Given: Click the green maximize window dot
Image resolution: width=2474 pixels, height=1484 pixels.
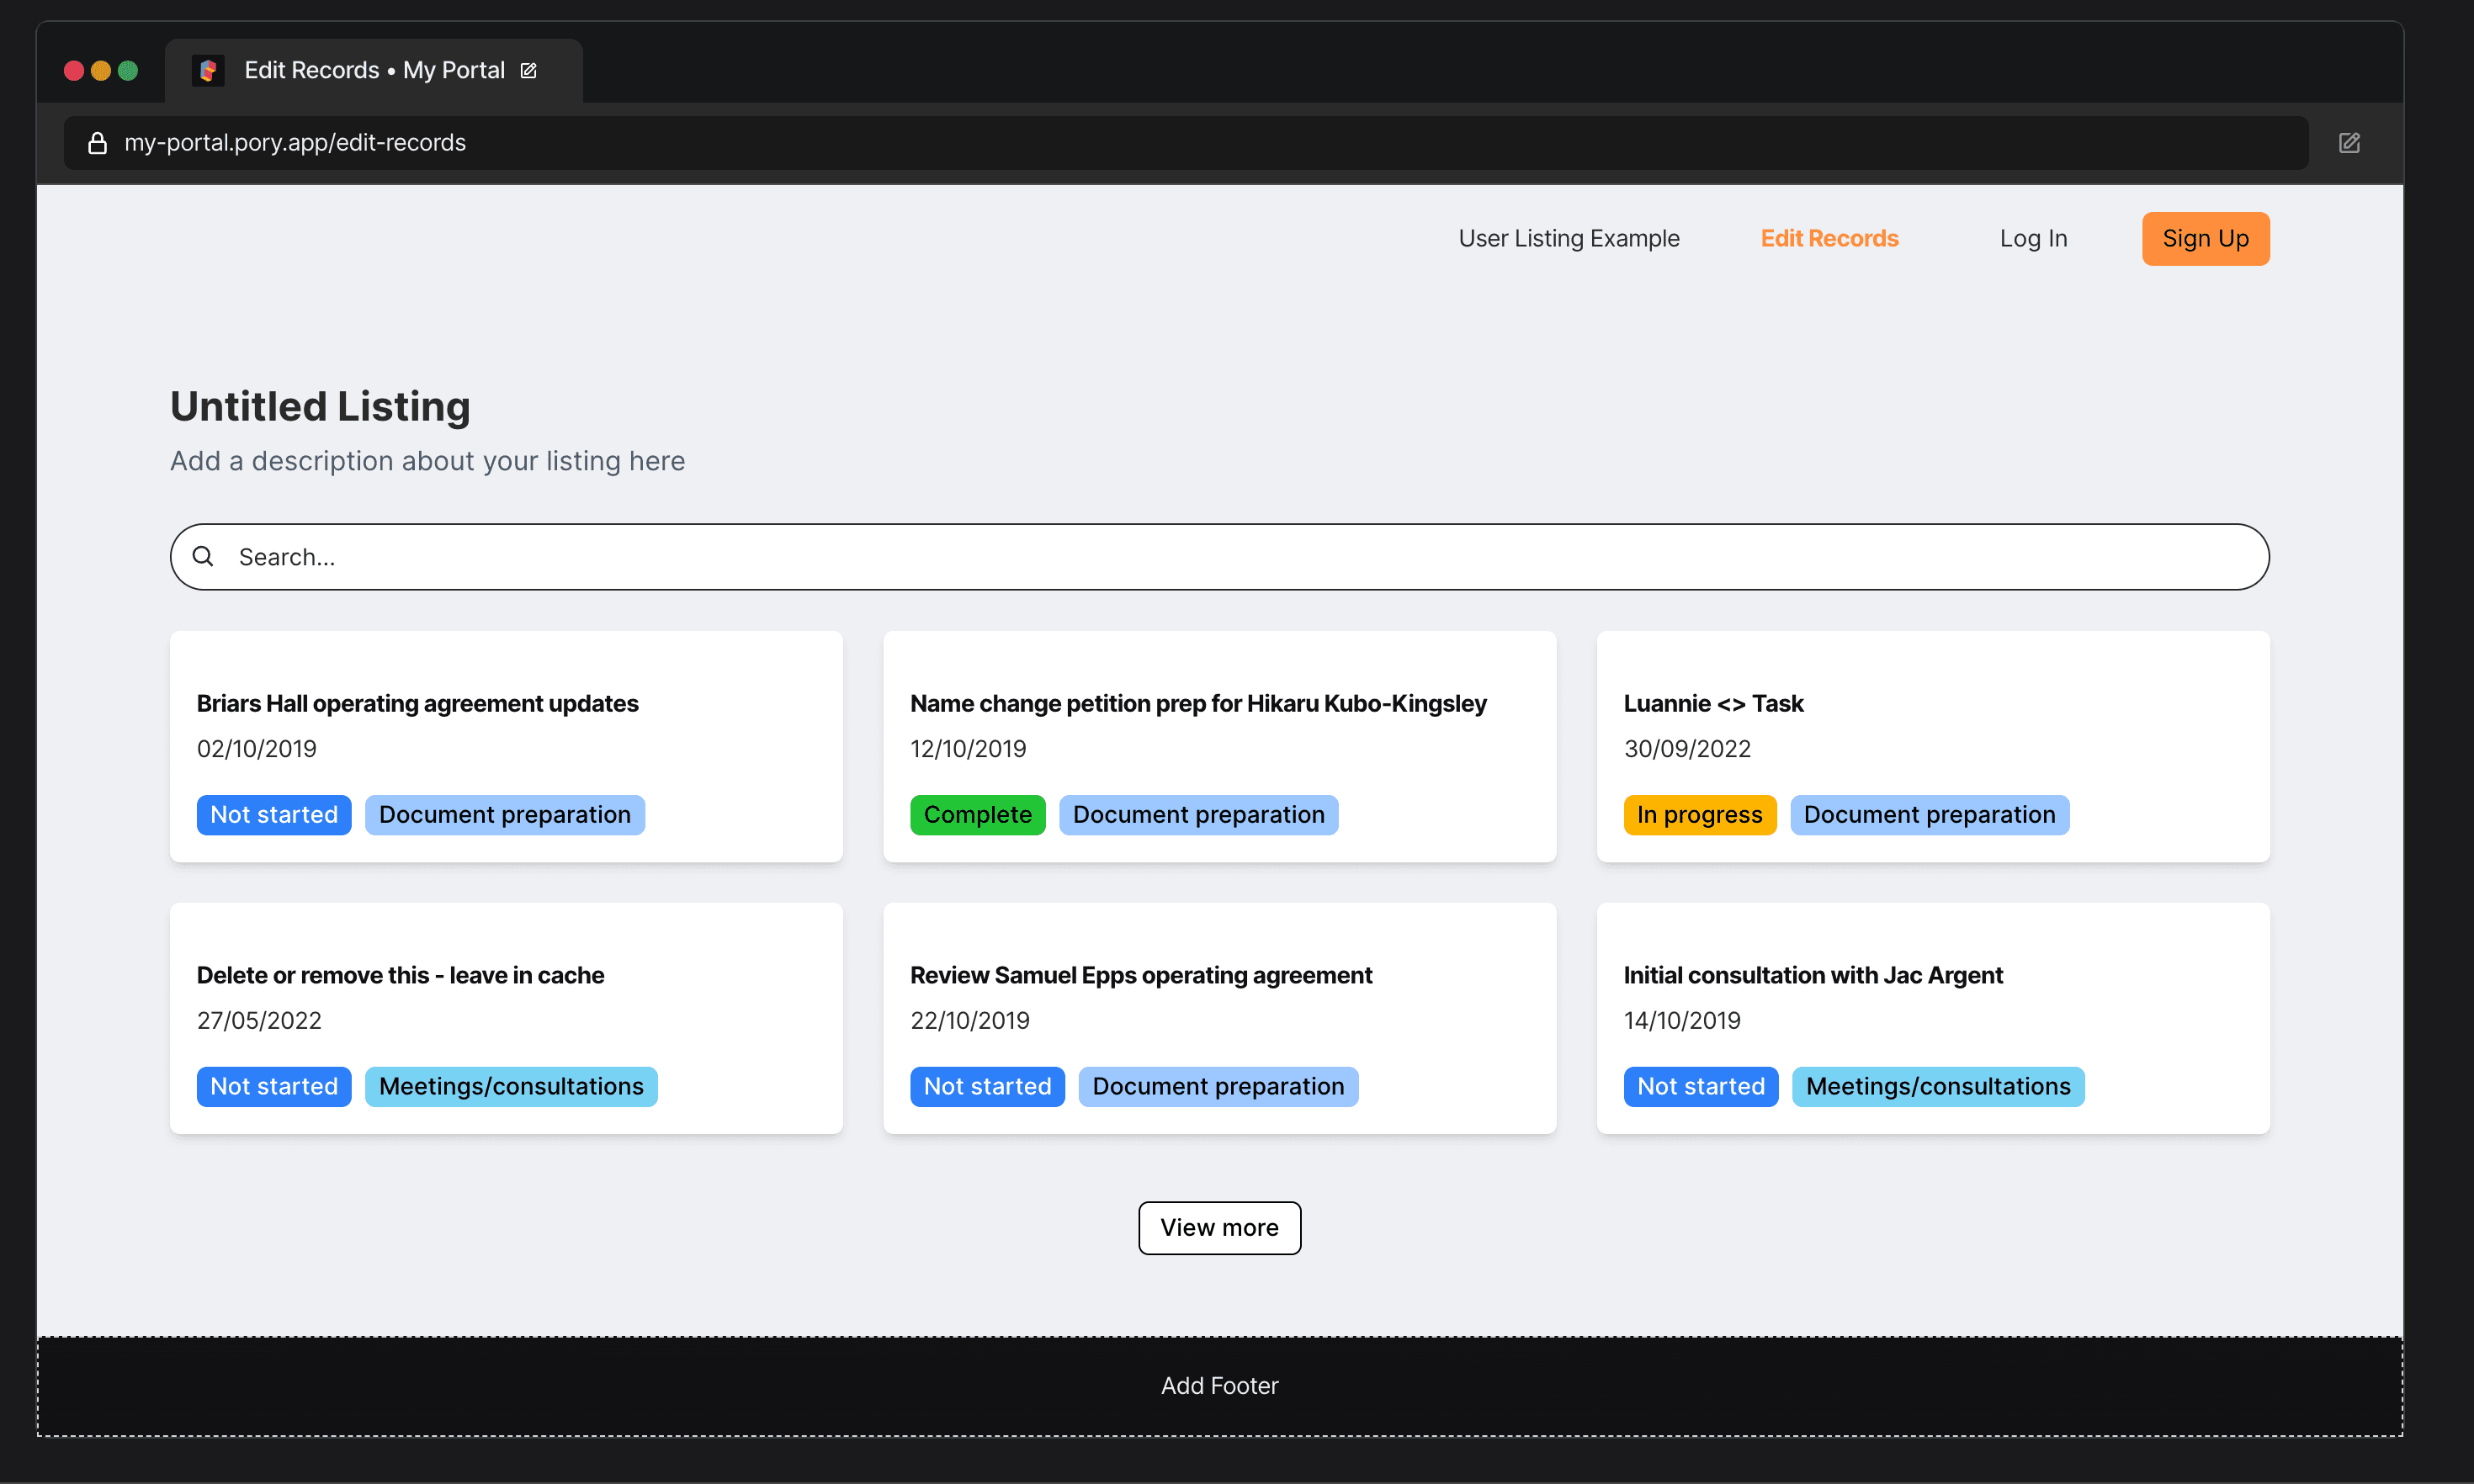Looking at the screenshot, I should (128, 70).
